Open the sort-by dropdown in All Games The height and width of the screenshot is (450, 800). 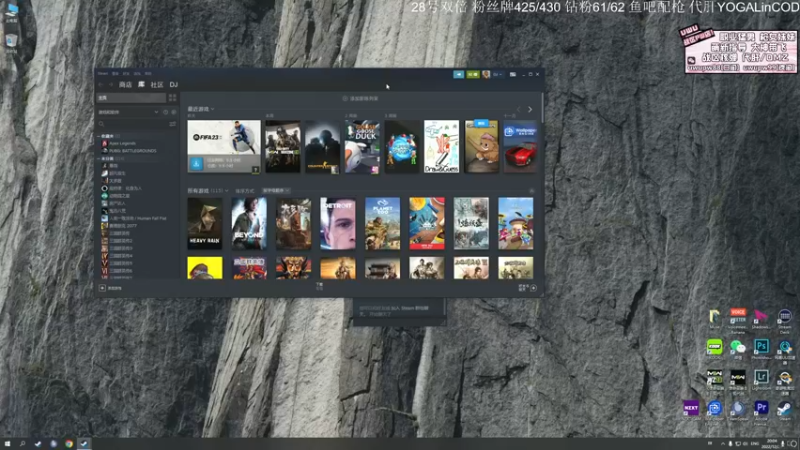click(x=276, y=191)
